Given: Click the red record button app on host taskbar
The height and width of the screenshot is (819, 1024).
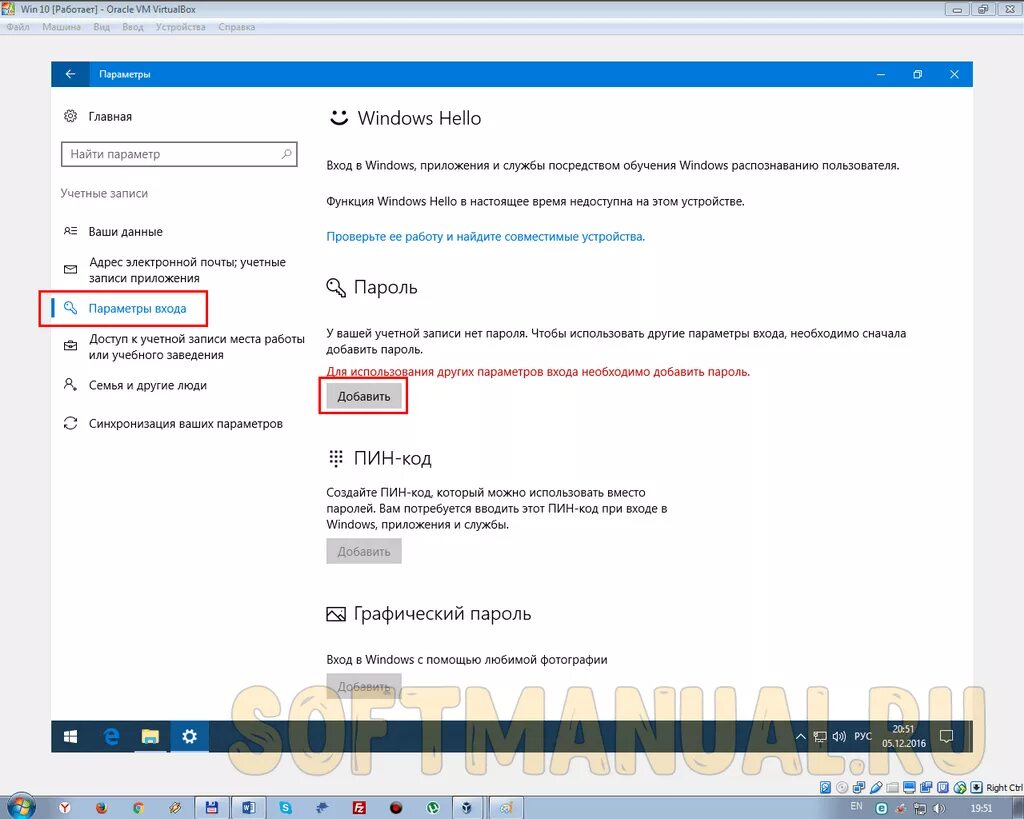Looking at the screenshot, I should [396, 808].
